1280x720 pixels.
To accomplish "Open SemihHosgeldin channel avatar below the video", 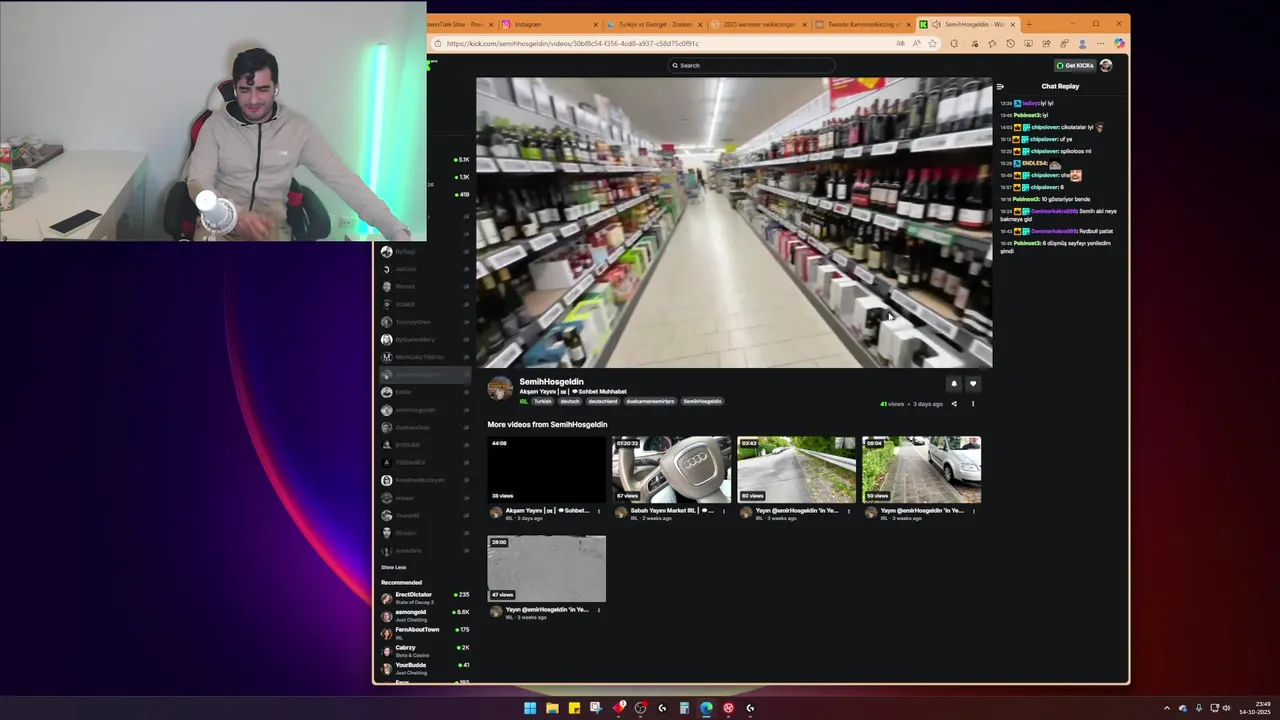I will tap(500, 389).
